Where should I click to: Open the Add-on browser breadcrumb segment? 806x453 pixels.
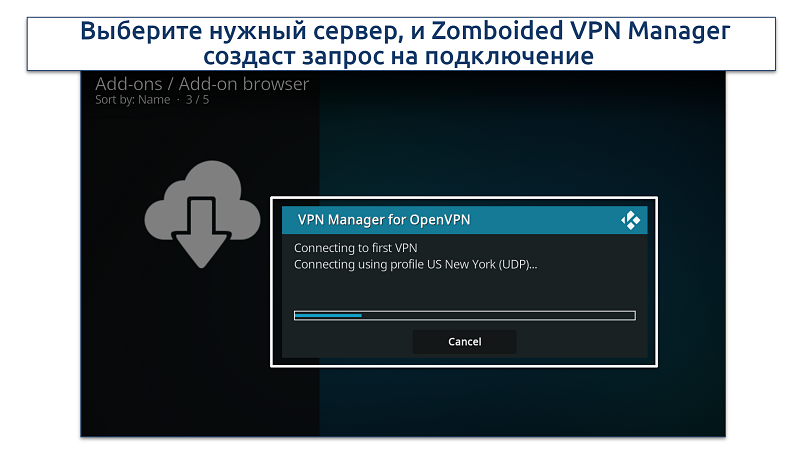pyautogui.click(x=244, y=84)
